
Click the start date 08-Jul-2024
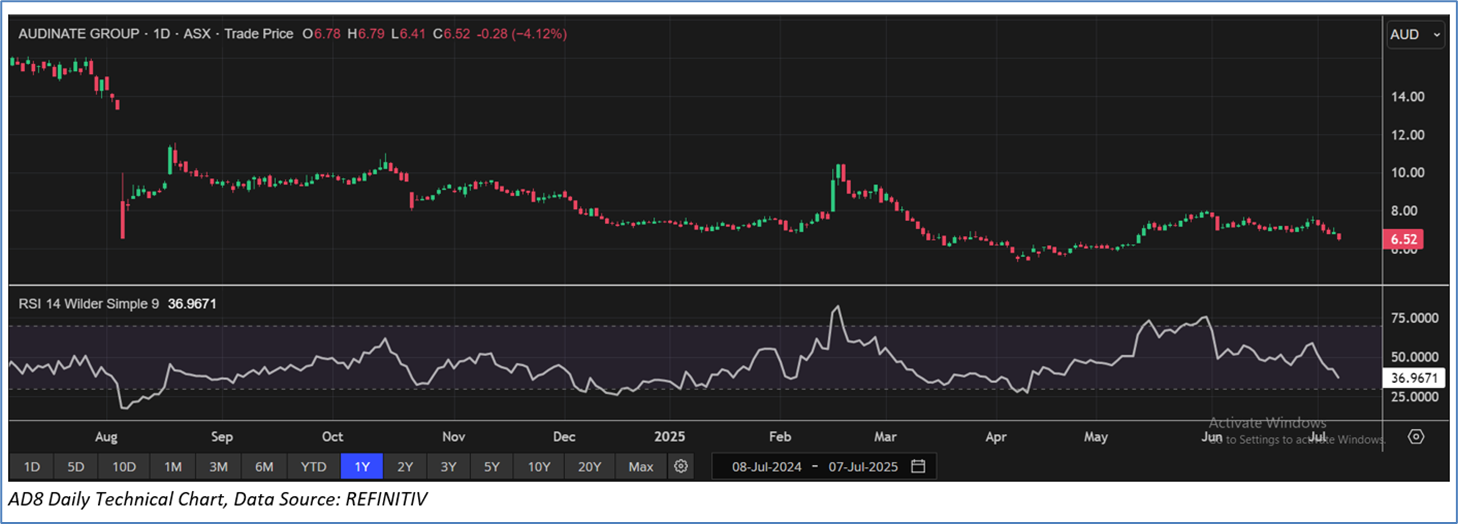click(768, 466)
